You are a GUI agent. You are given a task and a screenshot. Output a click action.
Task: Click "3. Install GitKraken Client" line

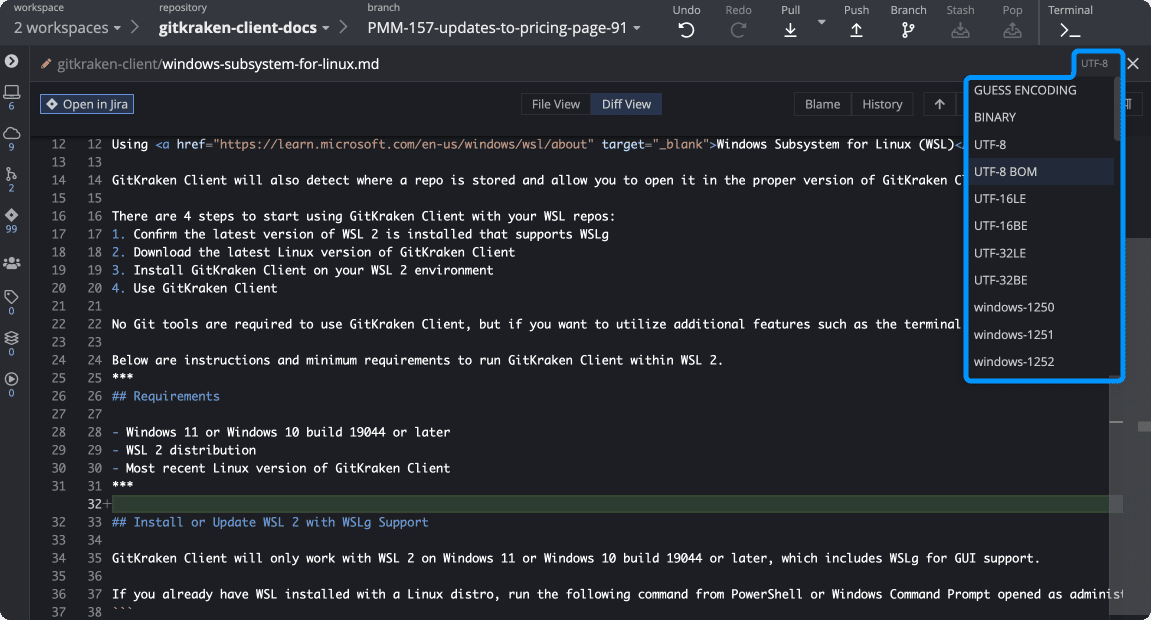302,270
